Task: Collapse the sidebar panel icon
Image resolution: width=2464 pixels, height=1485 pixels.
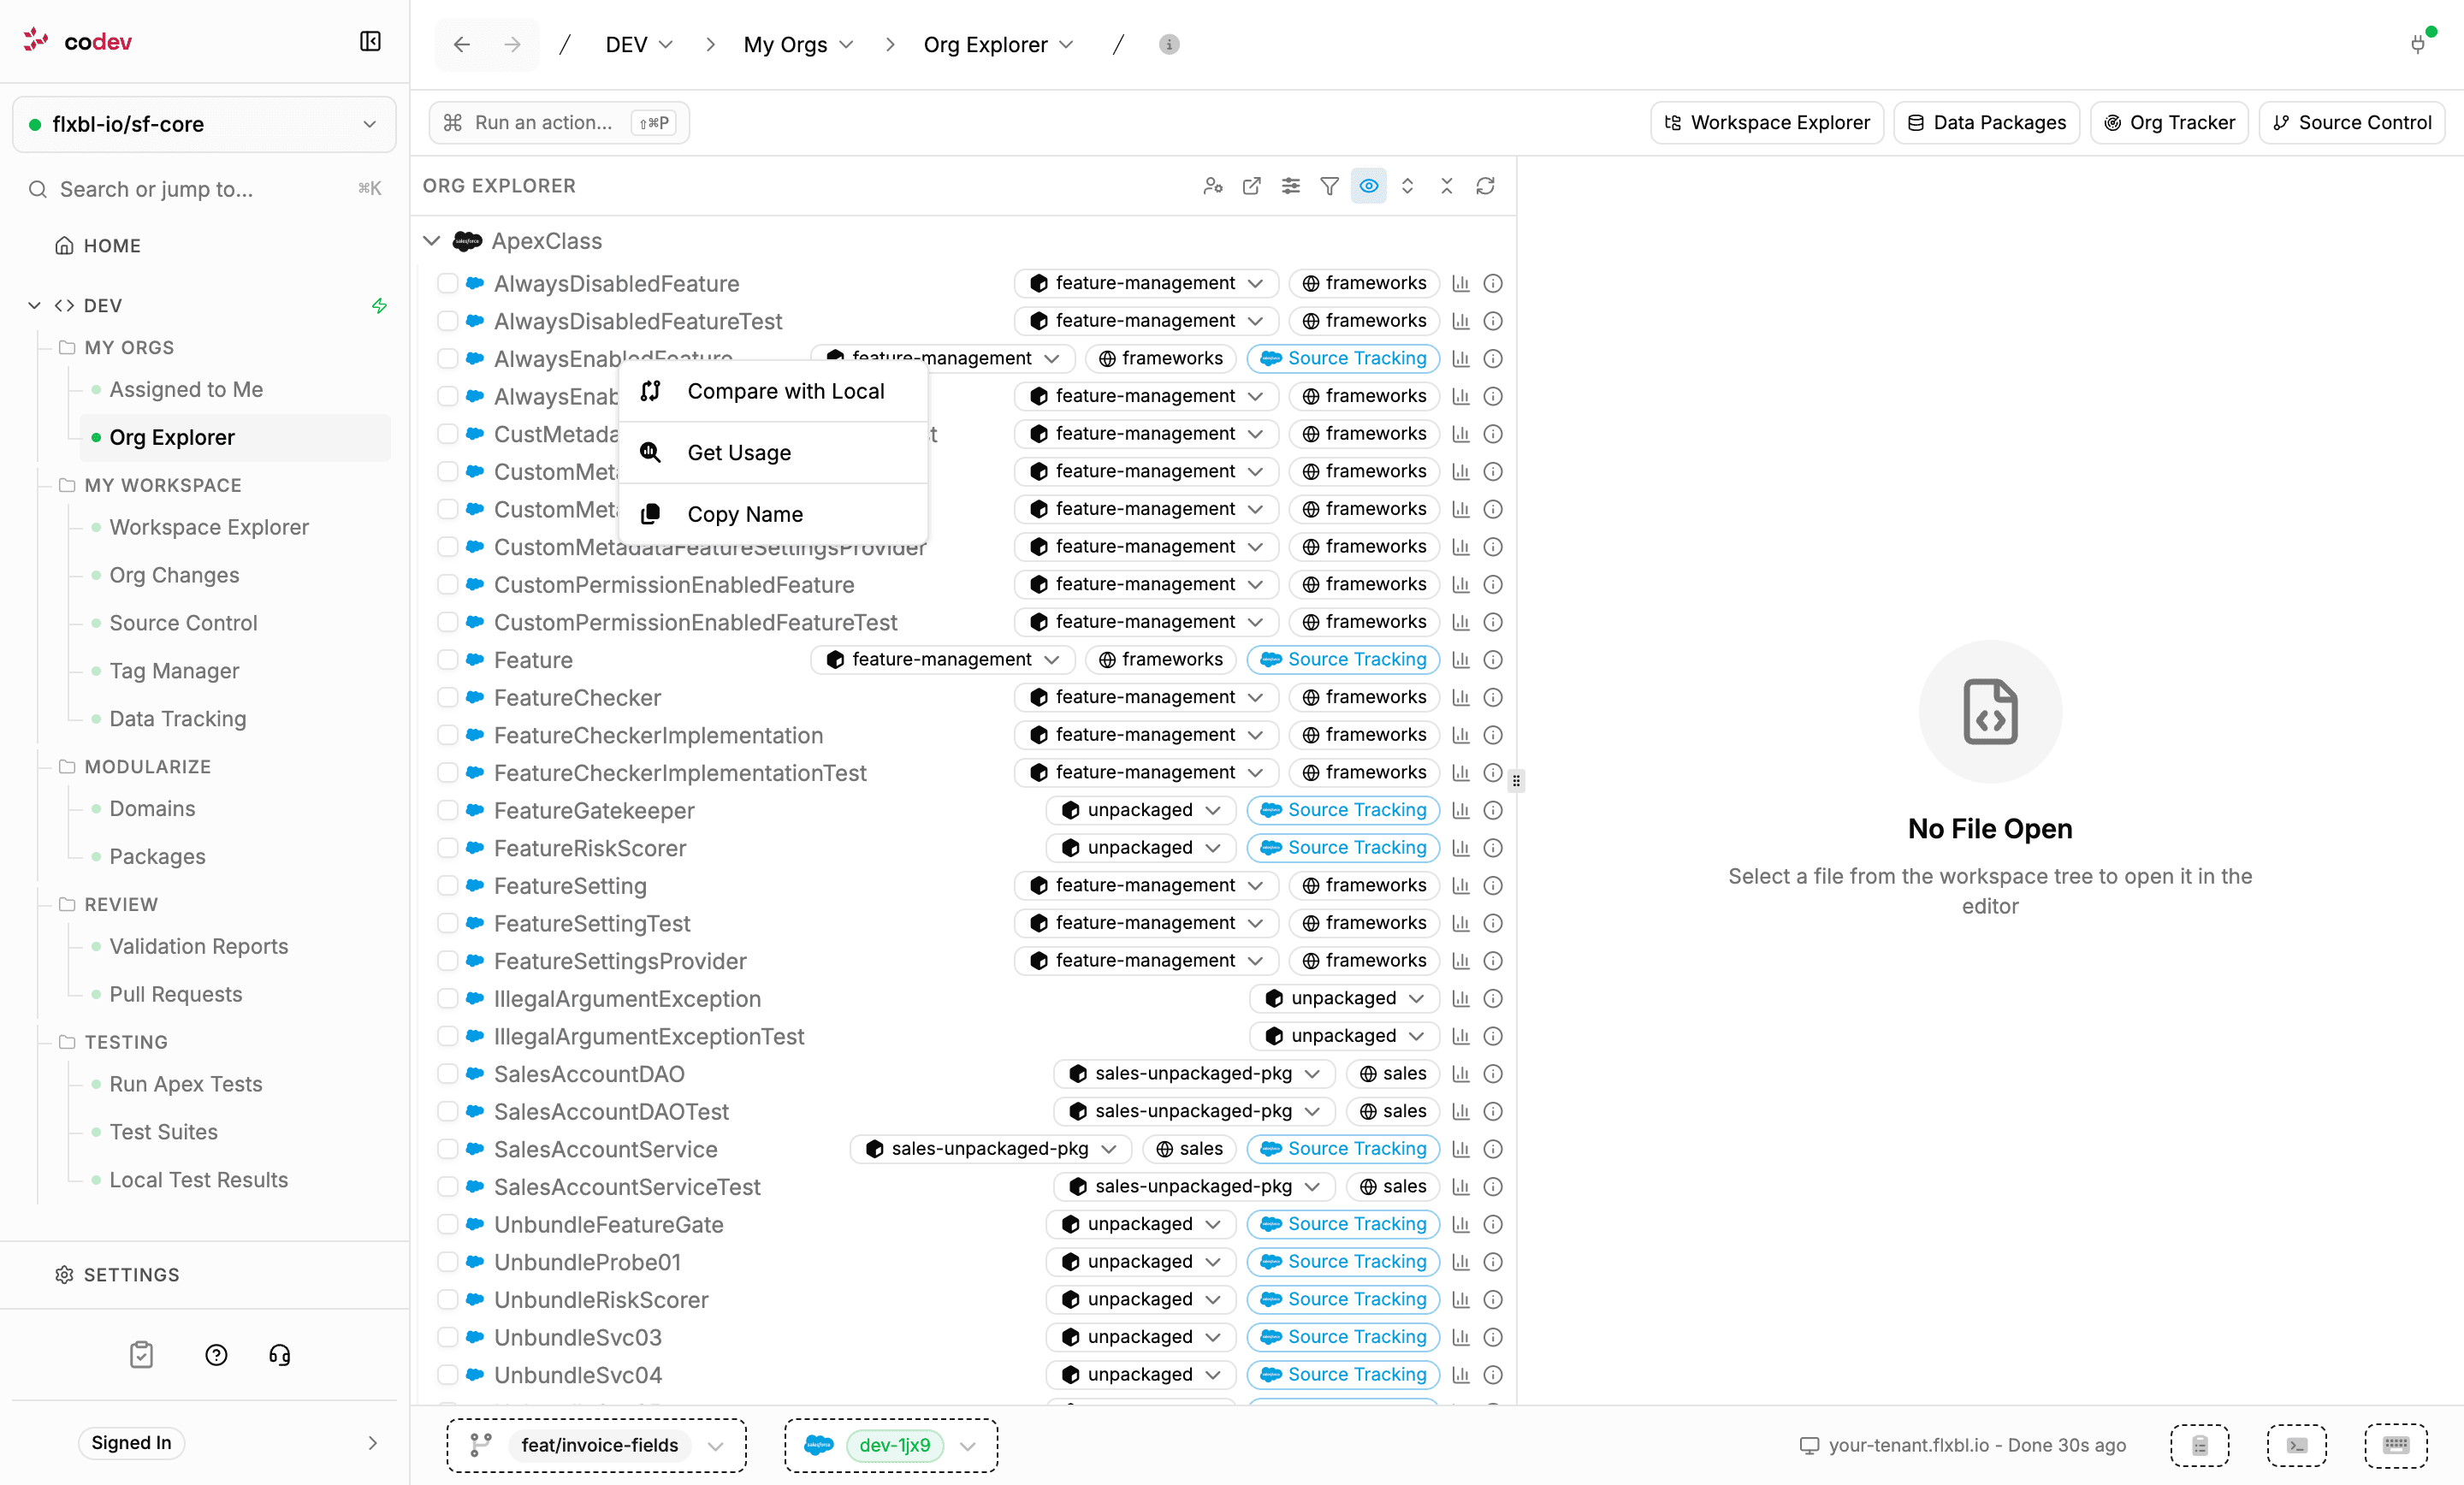Action: 370,41
